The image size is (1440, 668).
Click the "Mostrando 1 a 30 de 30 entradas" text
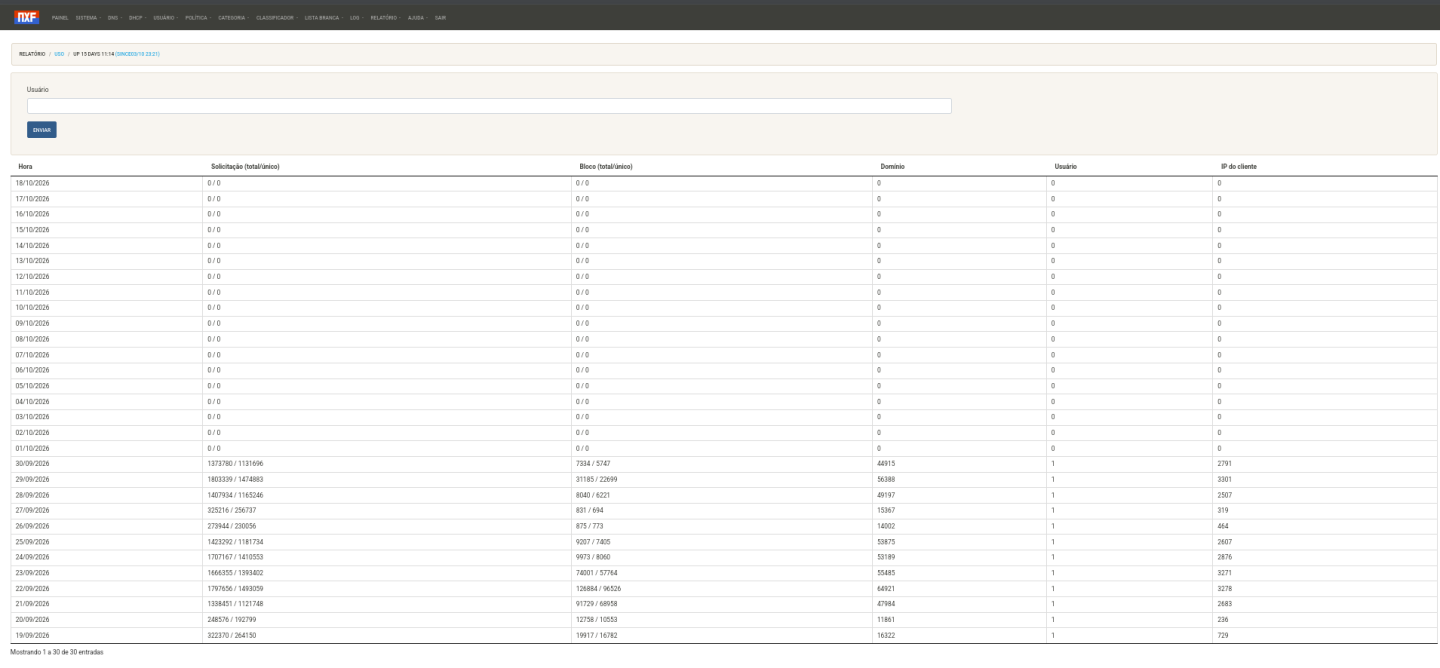[x=55, y=652]
